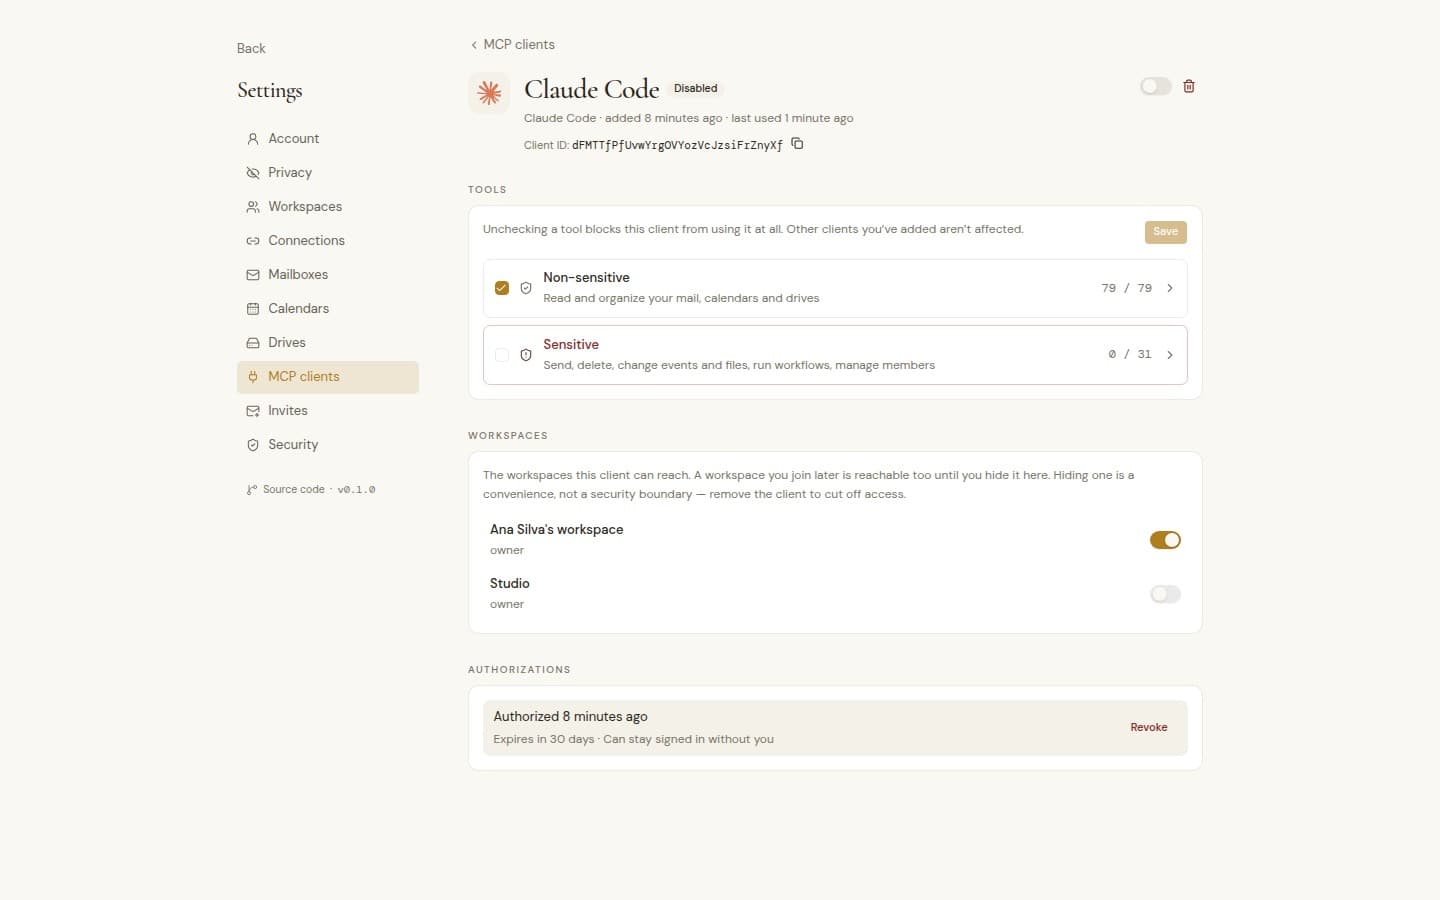Click the Privacy eye-slash icon
The image size is (1440, 900).
(253, 173)
